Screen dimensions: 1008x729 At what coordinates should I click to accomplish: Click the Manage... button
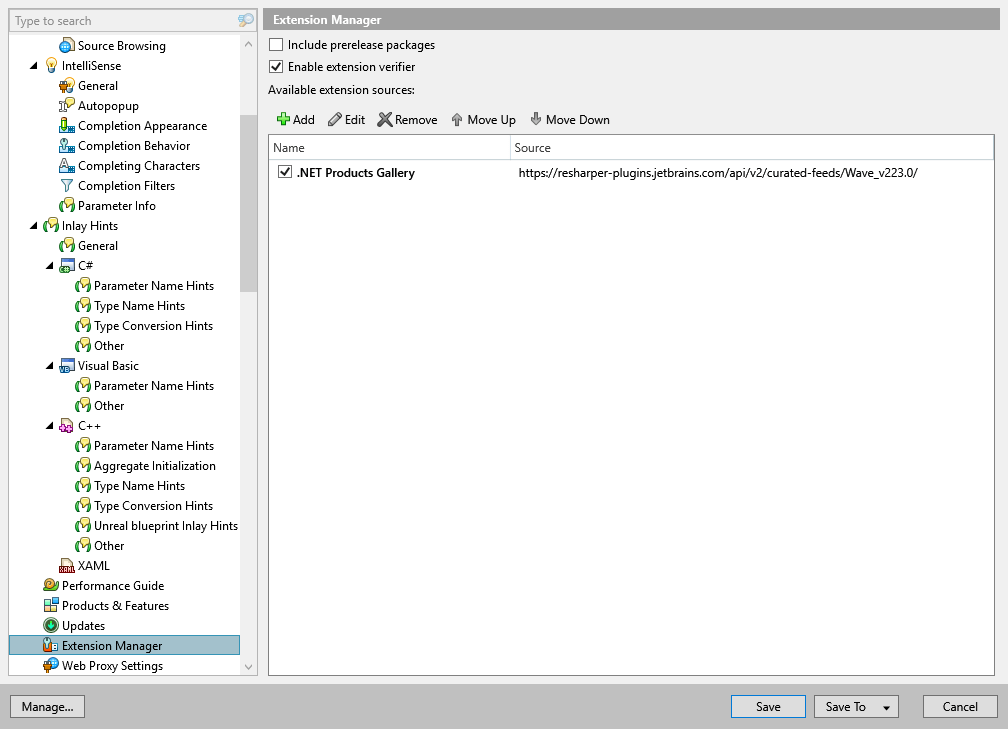click(x=47, y=706)
